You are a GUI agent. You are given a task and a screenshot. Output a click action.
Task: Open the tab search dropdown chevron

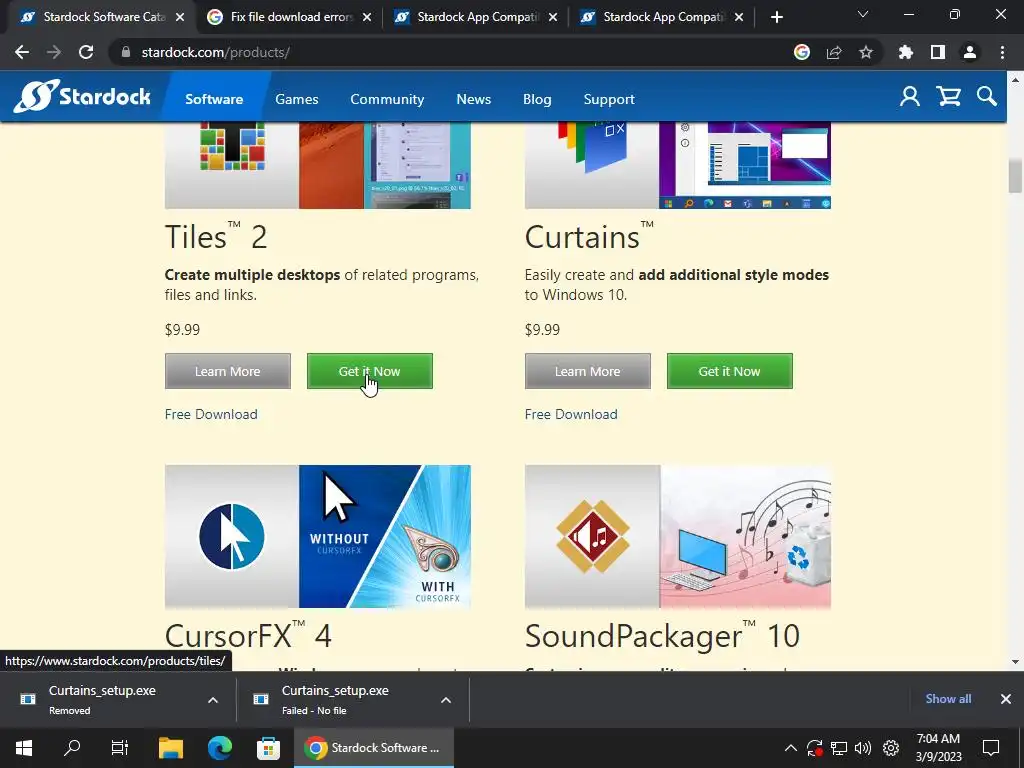tap(863, 14)
